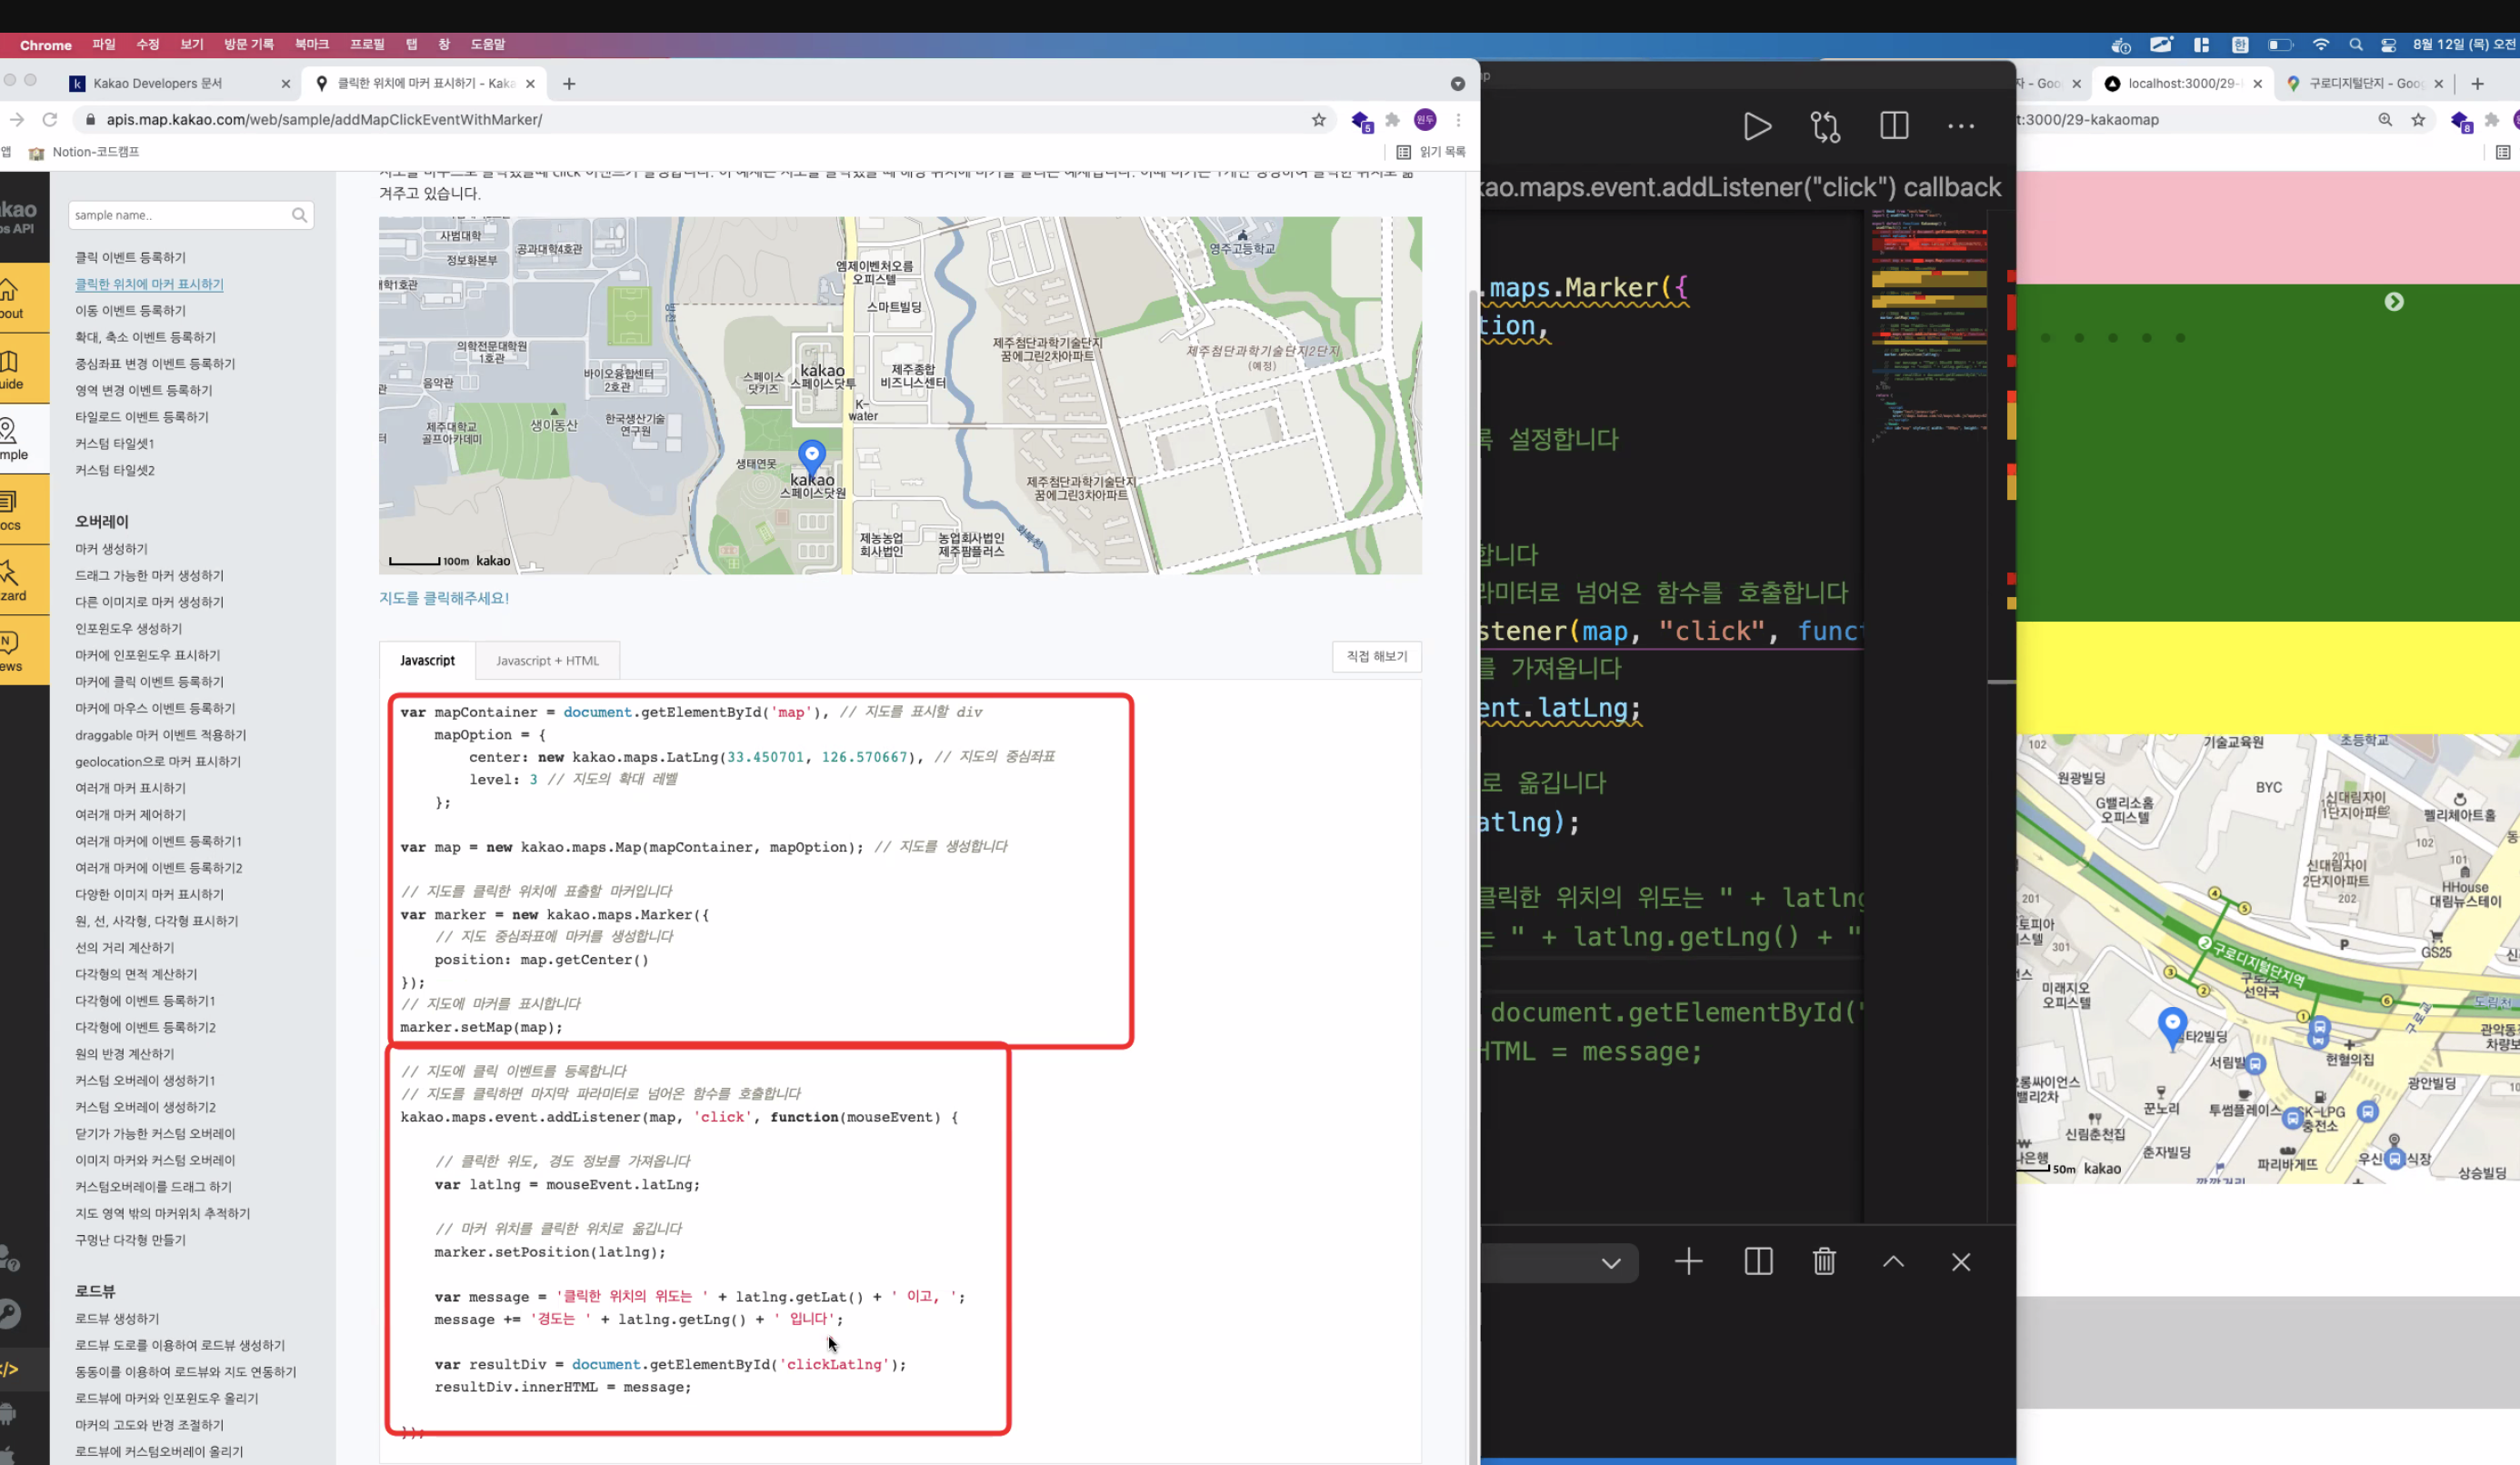Expand the terminal selector dropdown chevron
Screen dimensions: 2520x1465
[1610, 1263]
